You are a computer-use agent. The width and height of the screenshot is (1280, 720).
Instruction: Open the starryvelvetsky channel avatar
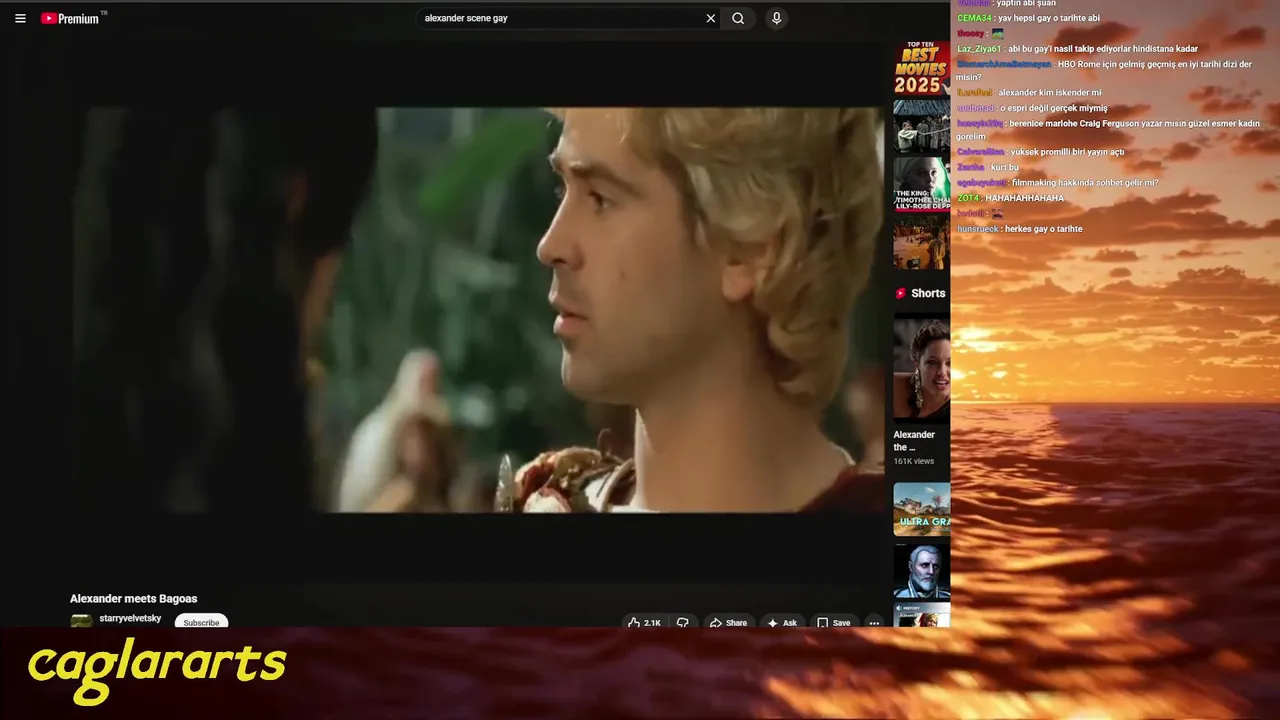[81, 621]
